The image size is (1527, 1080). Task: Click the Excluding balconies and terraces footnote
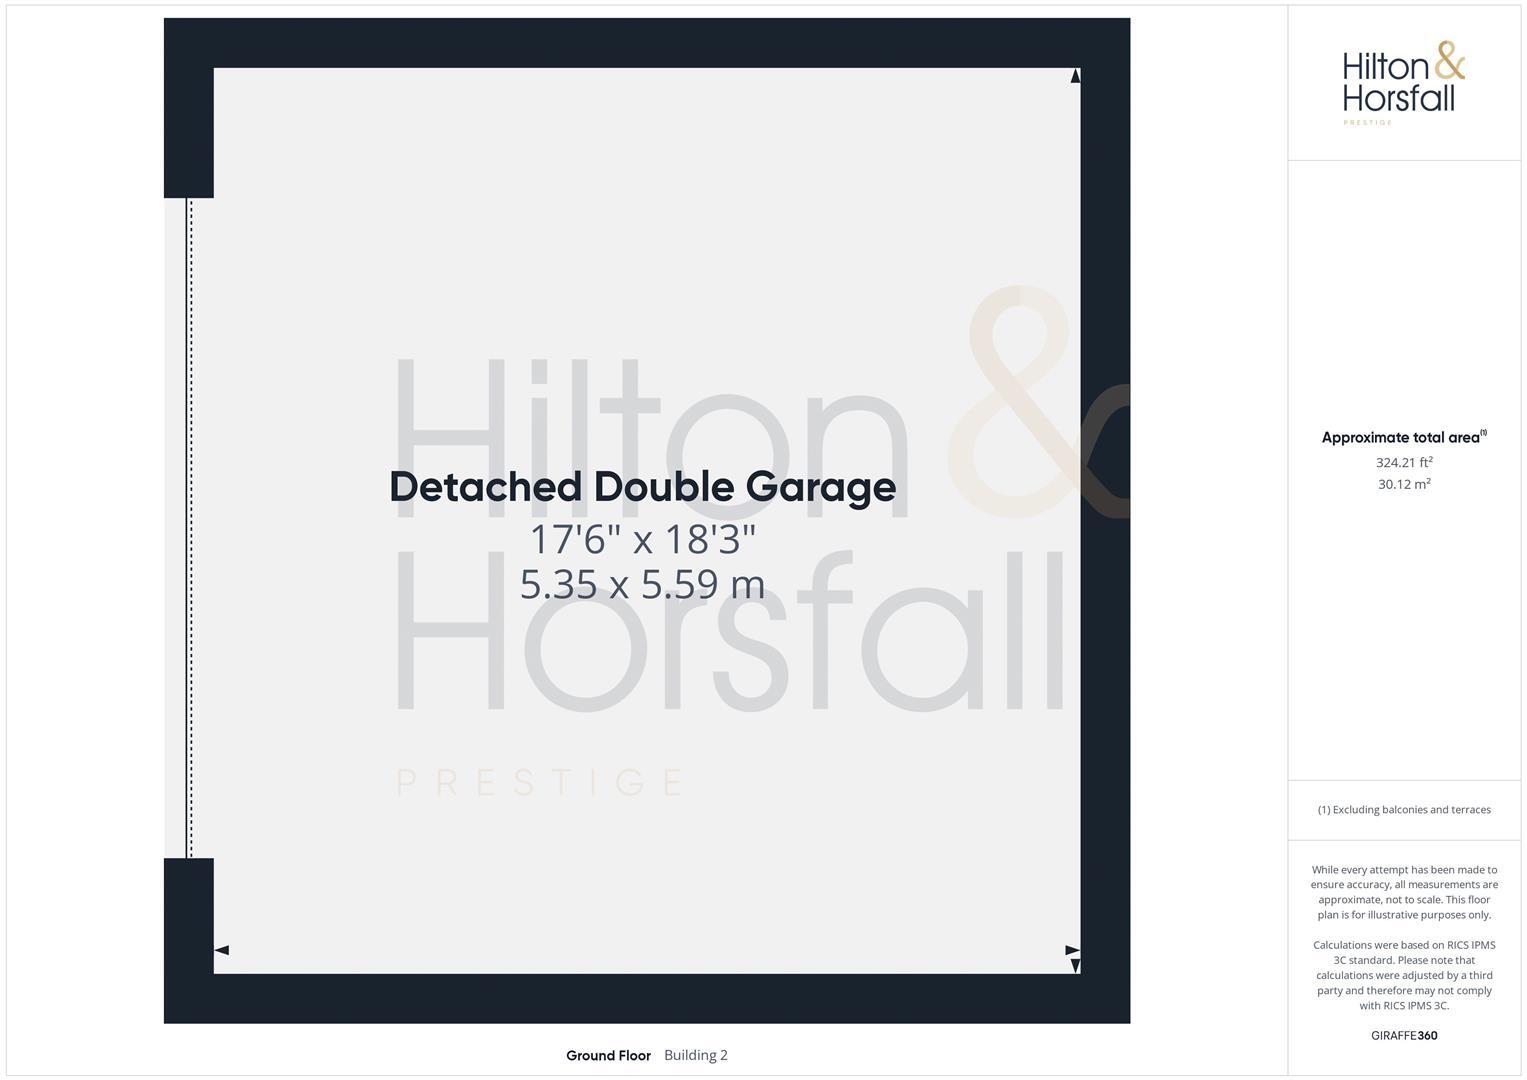pos(1403,810)
